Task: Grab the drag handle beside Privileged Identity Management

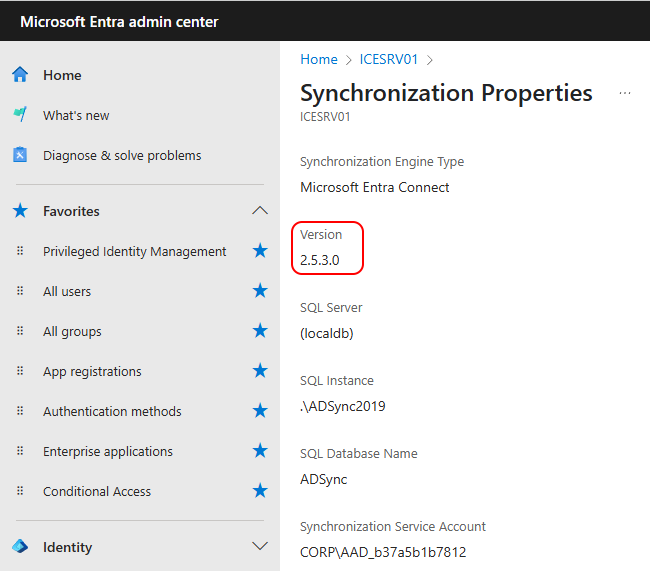Action: [x=20, y=251]
